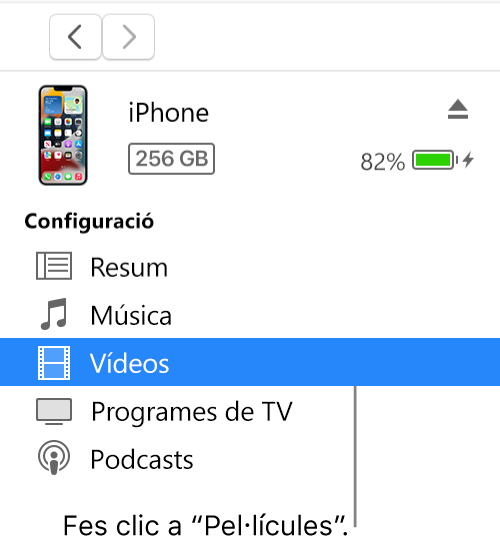Screen dimensions: 500x548
Task: Select Música in the sidebar
Action: (x=250, y=315)
